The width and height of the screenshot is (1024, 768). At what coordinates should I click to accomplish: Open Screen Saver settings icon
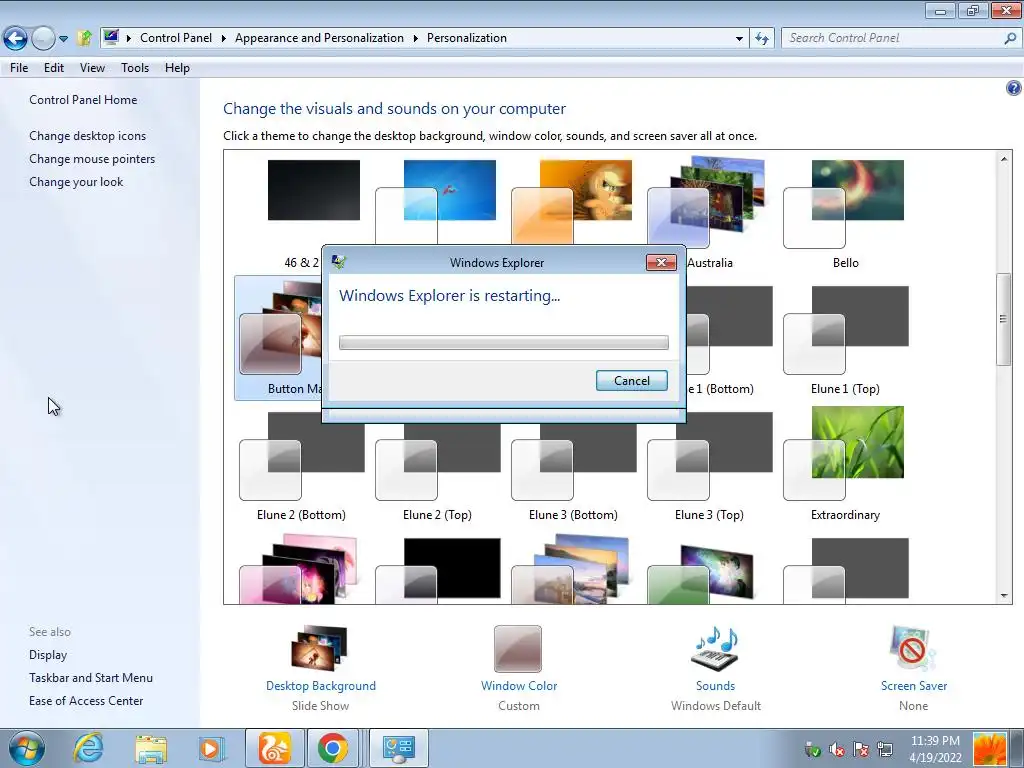click(913, 649)
